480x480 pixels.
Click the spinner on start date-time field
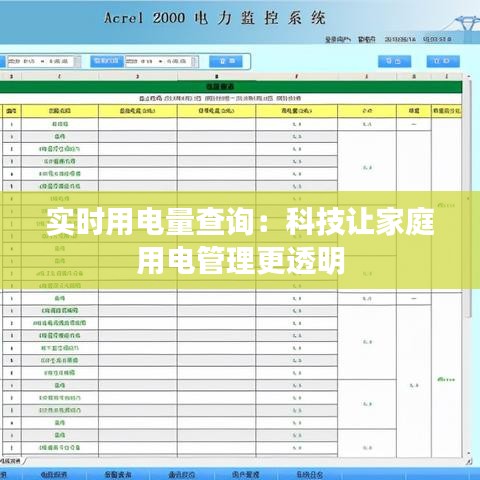[77, 61]
